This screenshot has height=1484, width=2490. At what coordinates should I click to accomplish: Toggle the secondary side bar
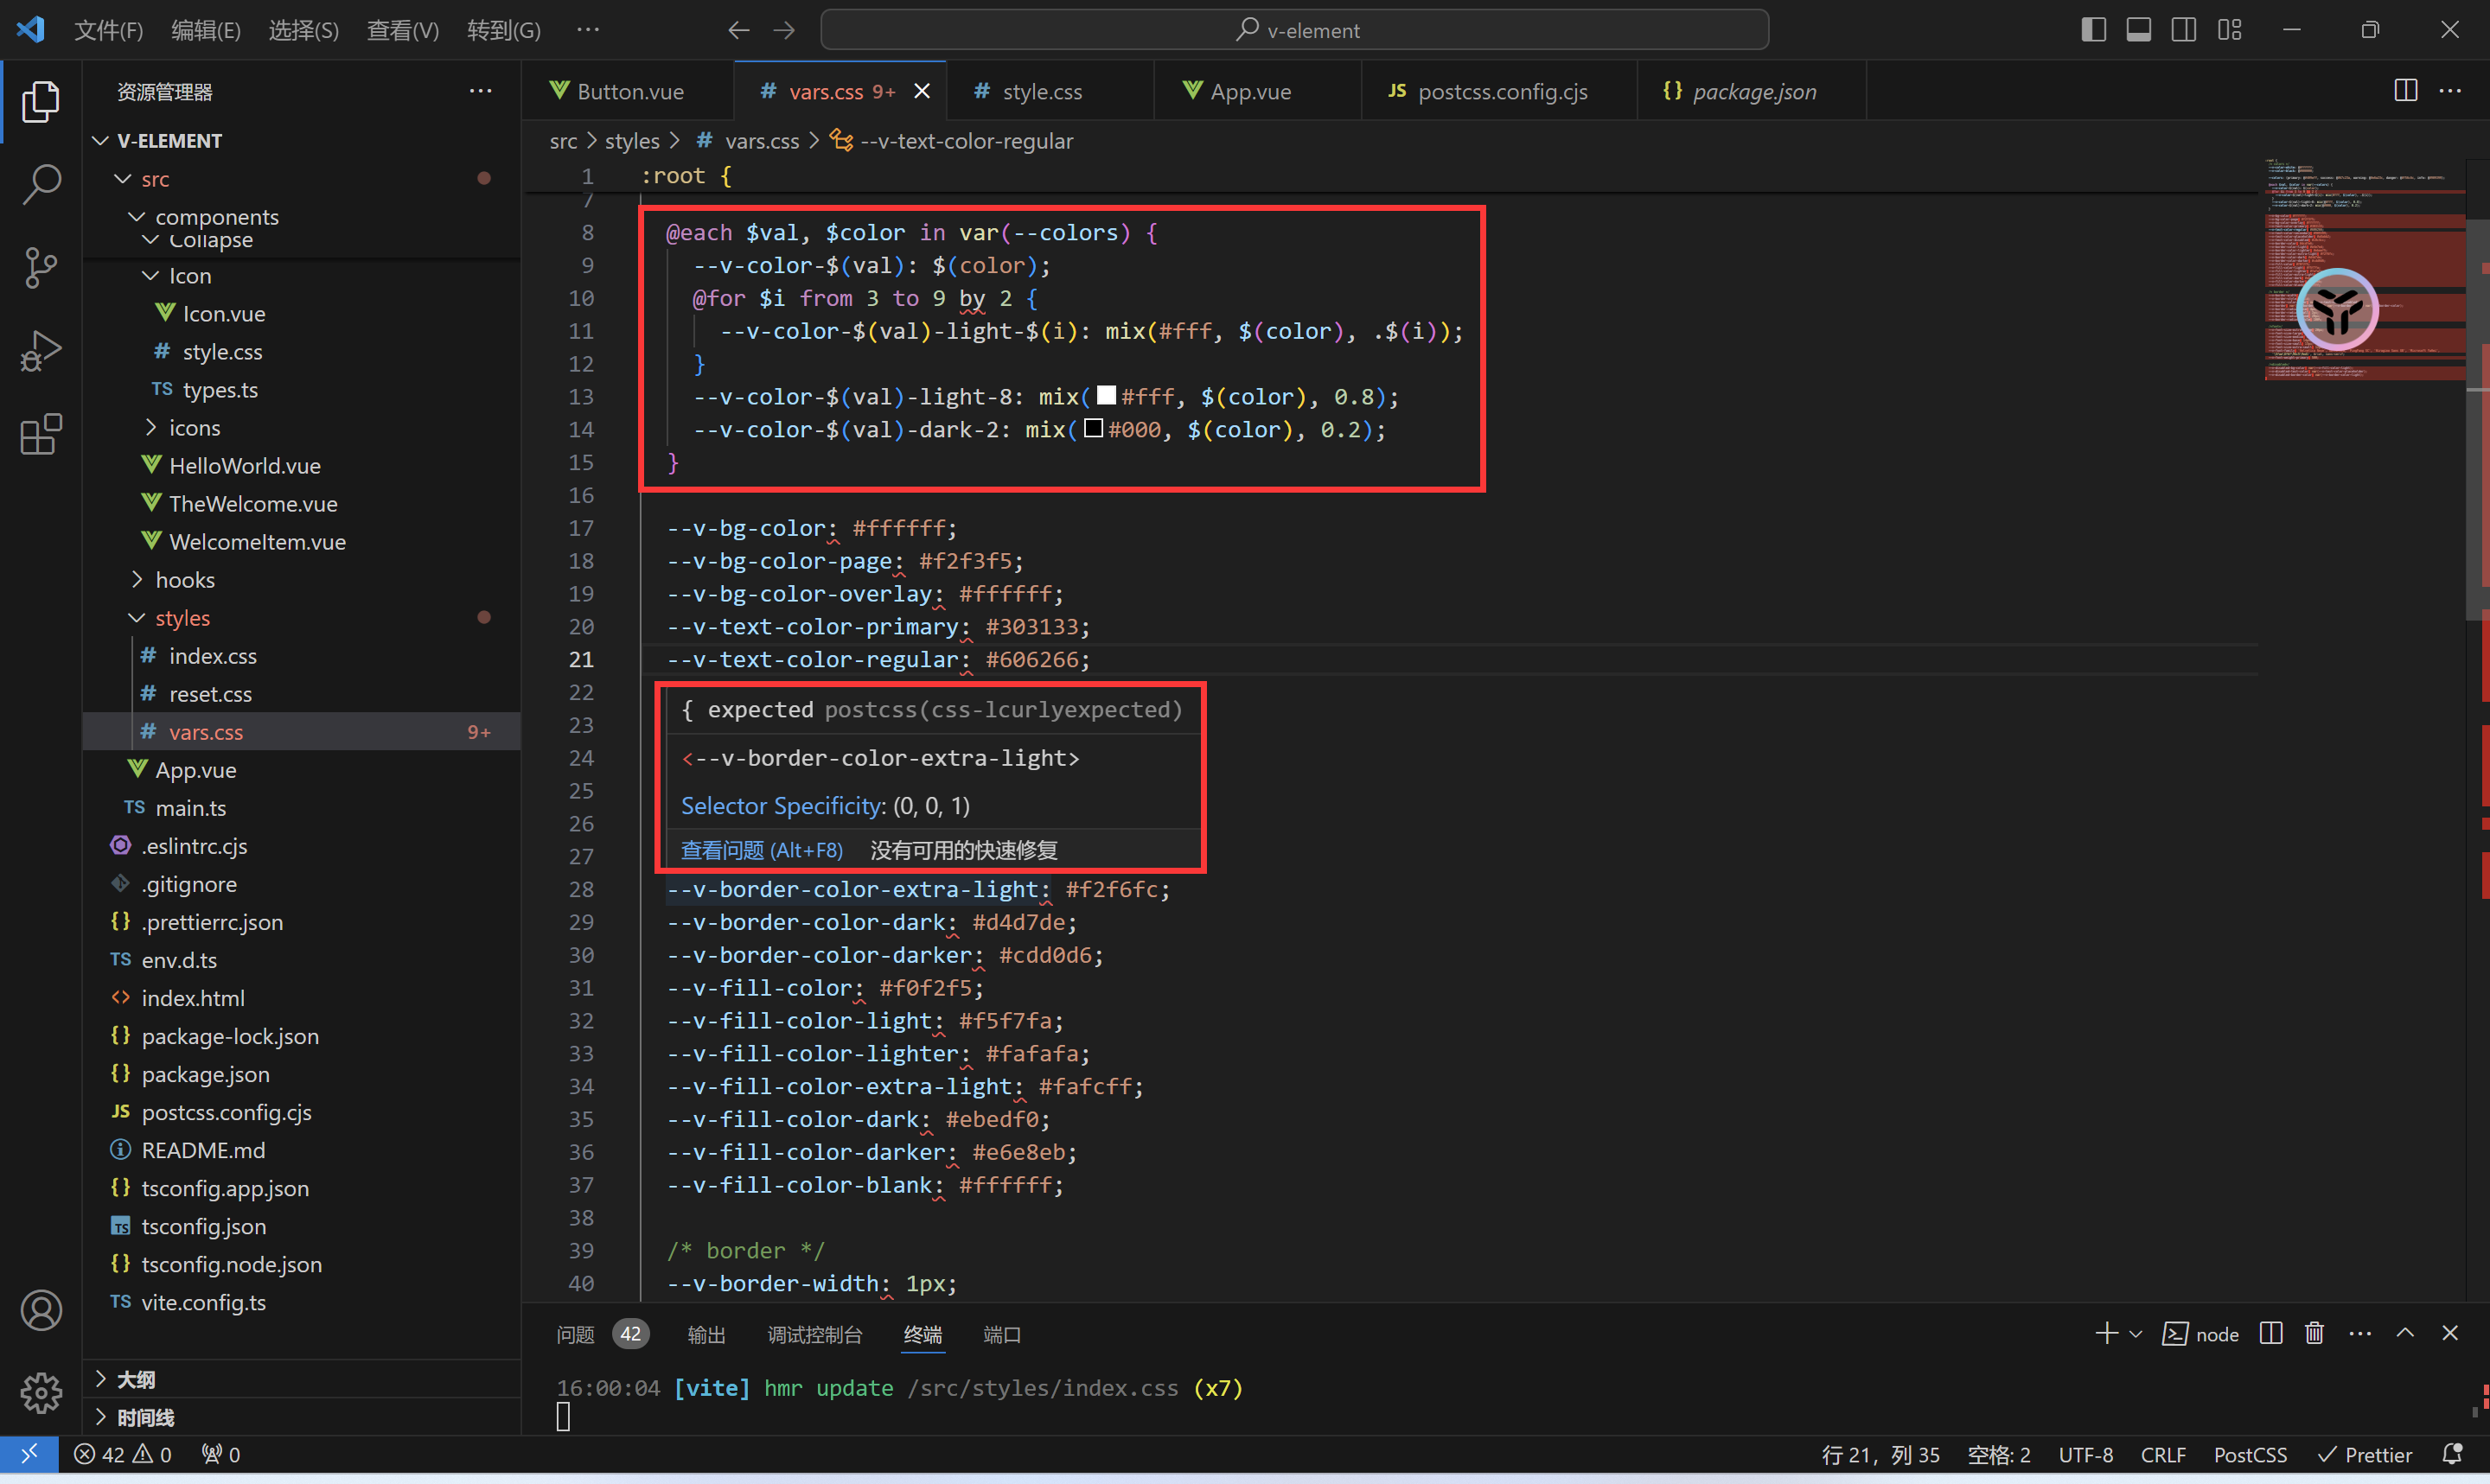click(x=2184, y=30)
